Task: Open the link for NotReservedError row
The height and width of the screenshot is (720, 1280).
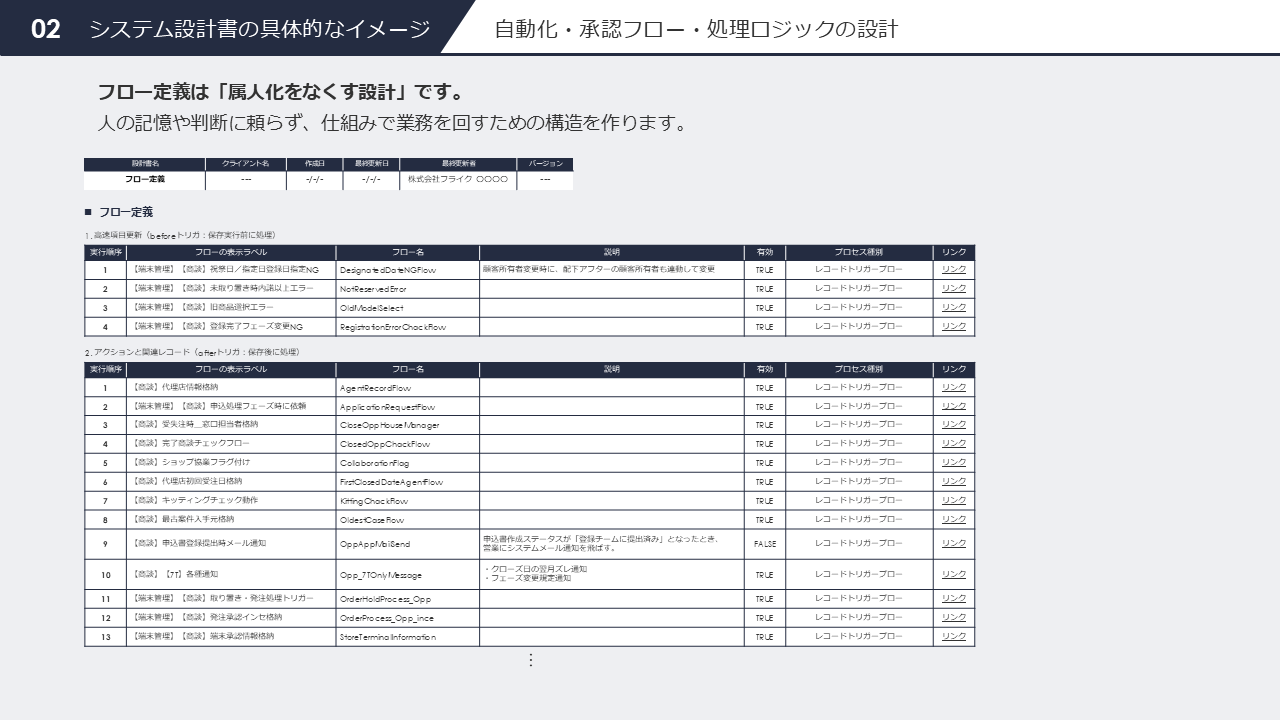Action: 954,288
